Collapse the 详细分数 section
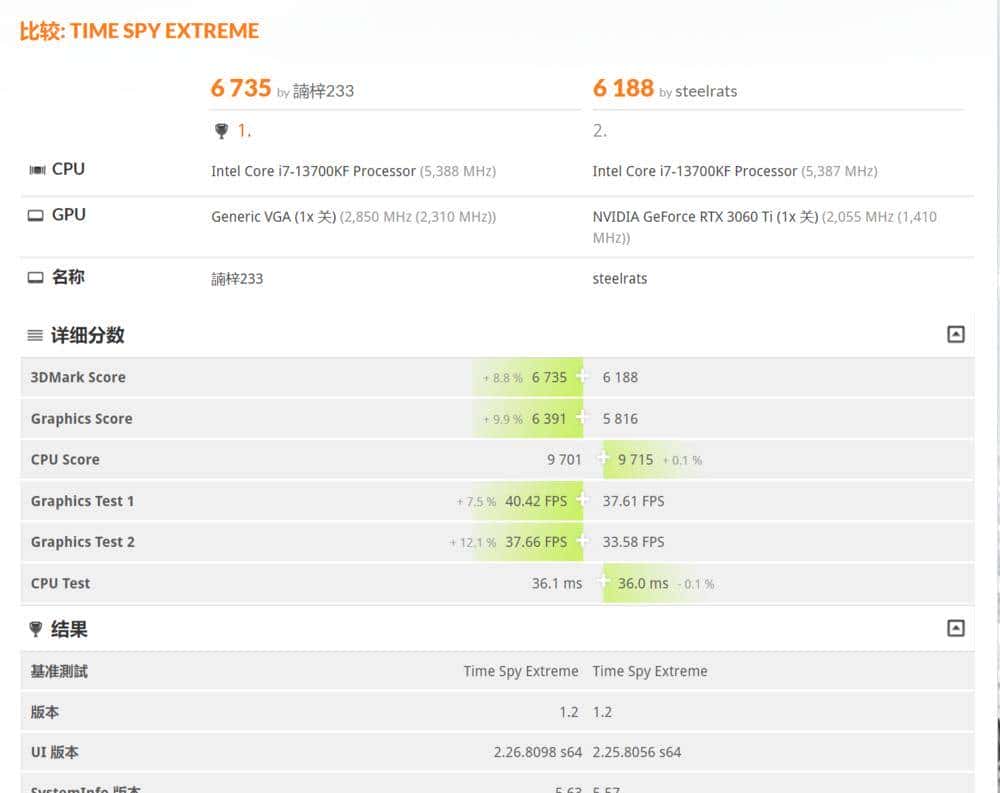This screenshot has height=793, width=1000. (x=955, y=334)
